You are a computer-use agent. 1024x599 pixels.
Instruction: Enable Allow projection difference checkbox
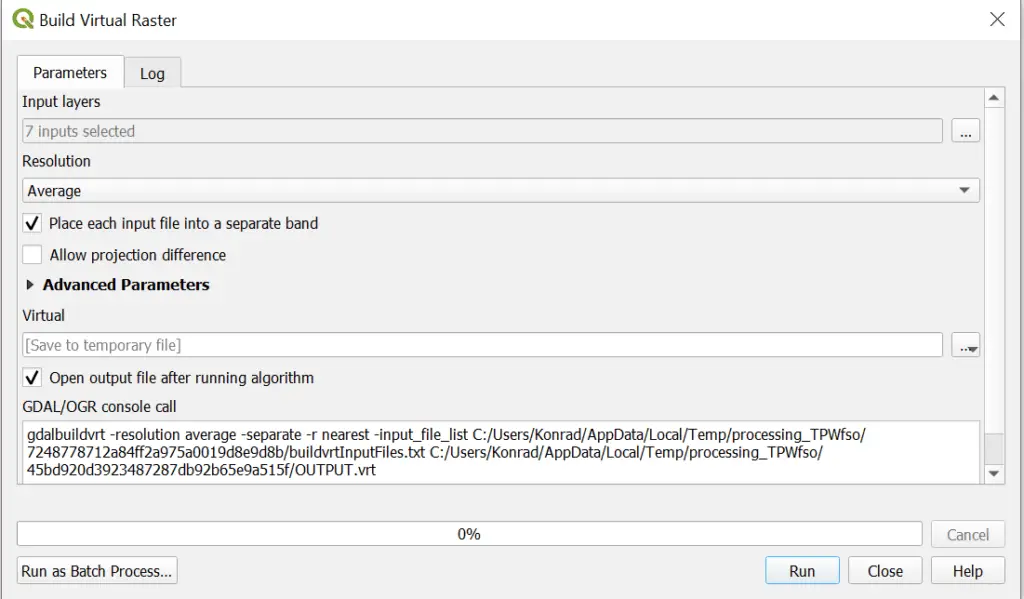32,255
